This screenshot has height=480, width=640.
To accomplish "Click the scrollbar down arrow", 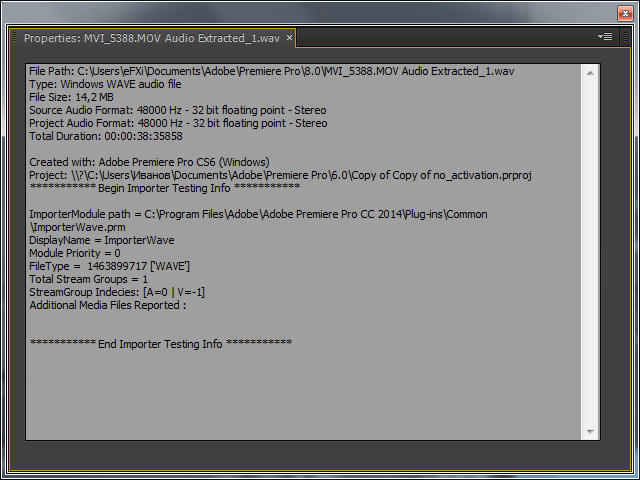I will (590, 431).
